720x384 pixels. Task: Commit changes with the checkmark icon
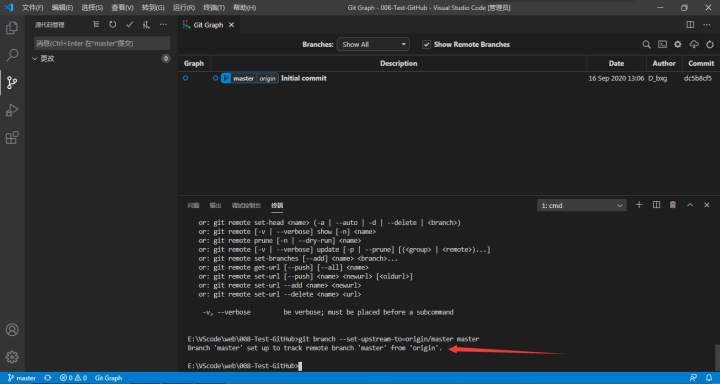point(129,25)
